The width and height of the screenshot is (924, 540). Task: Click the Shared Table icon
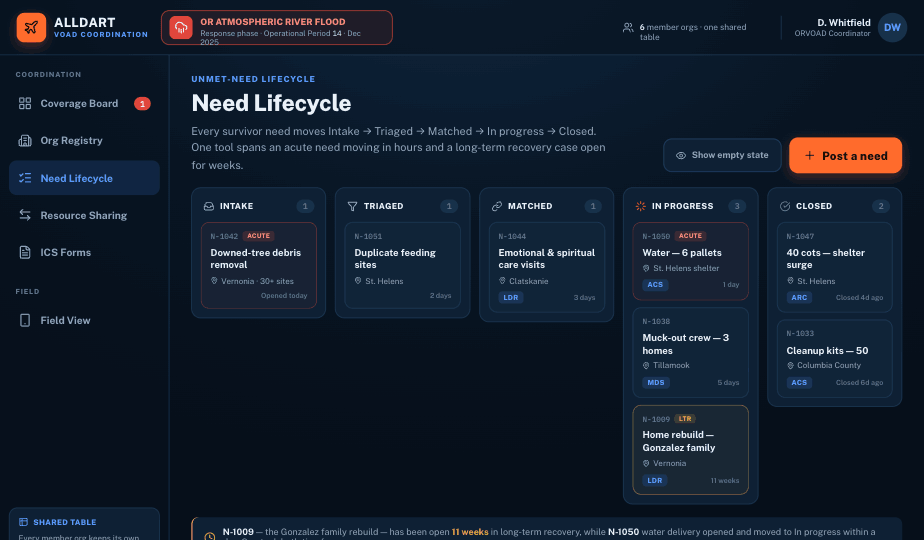(x=24, y=522)
